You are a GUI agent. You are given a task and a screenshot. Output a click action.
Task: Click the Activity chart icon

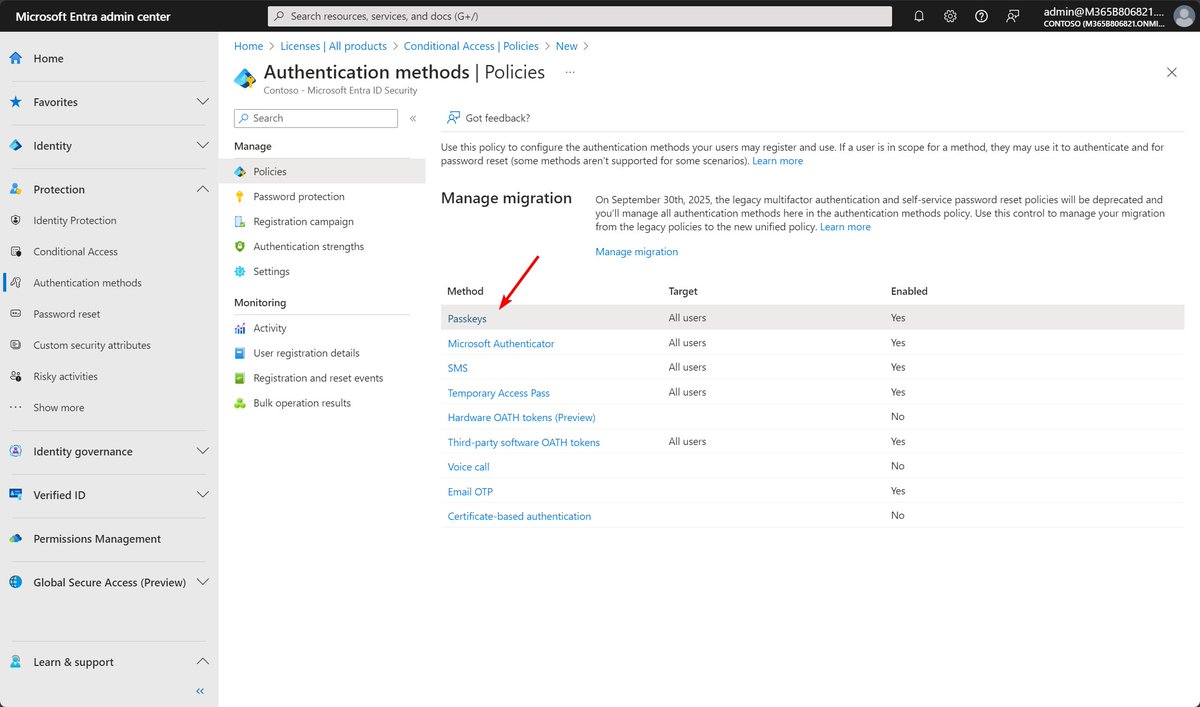[240, 328]
